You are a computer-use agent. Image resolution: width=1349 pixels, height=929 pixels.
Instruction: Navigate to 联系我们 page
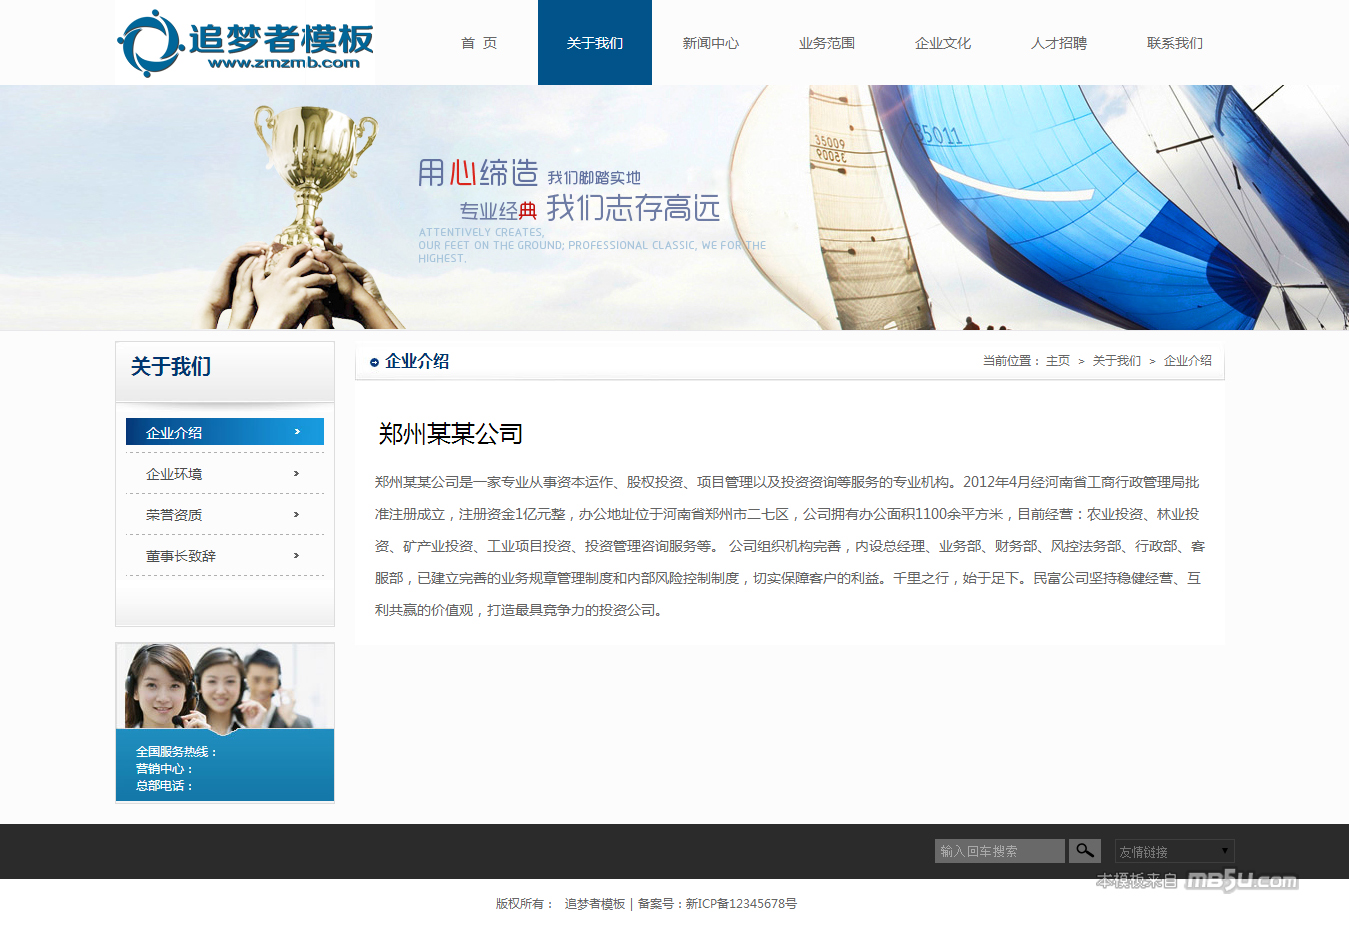coord(1174,43)
